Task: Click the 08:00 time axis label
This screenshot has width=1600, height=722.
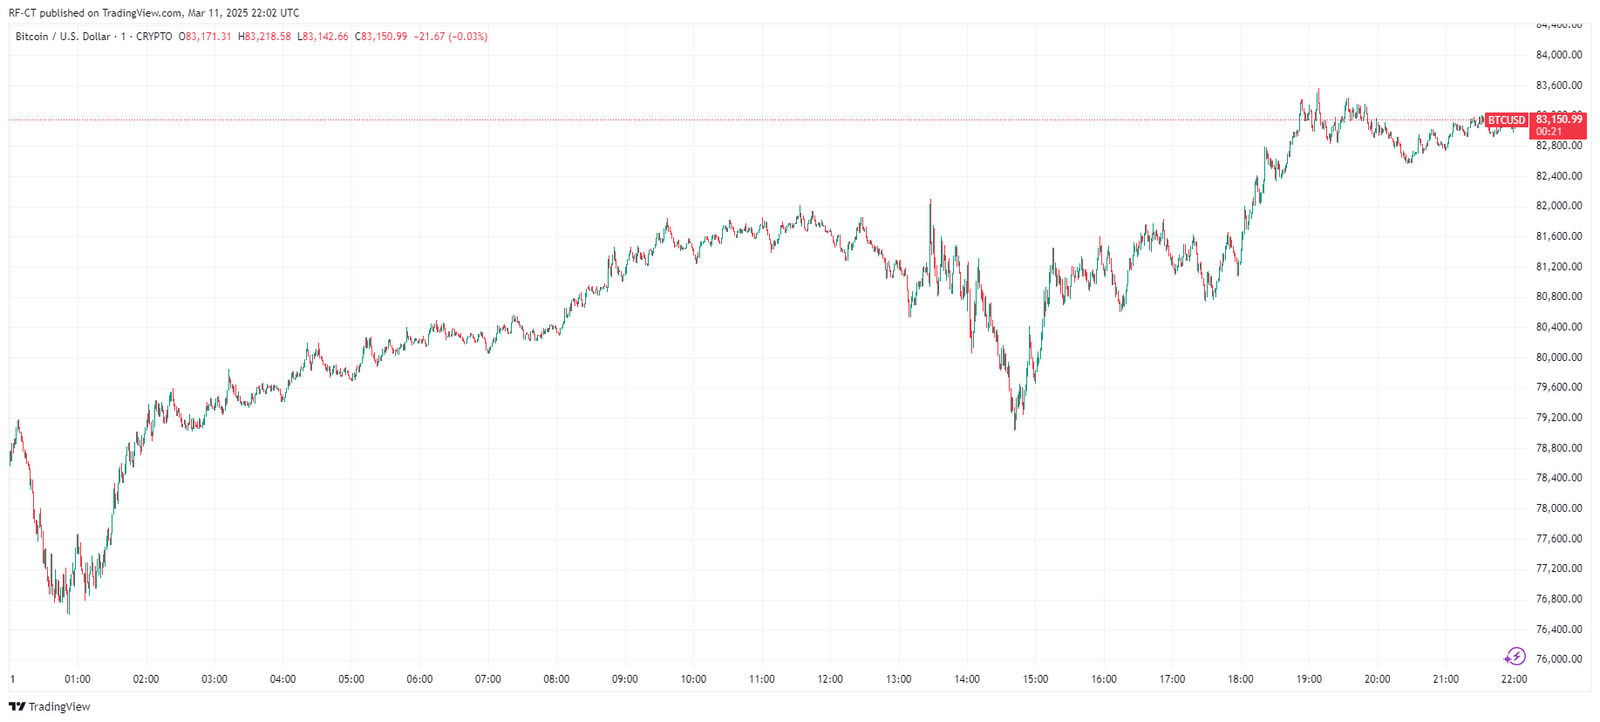Action: click(x=556, y=679)
